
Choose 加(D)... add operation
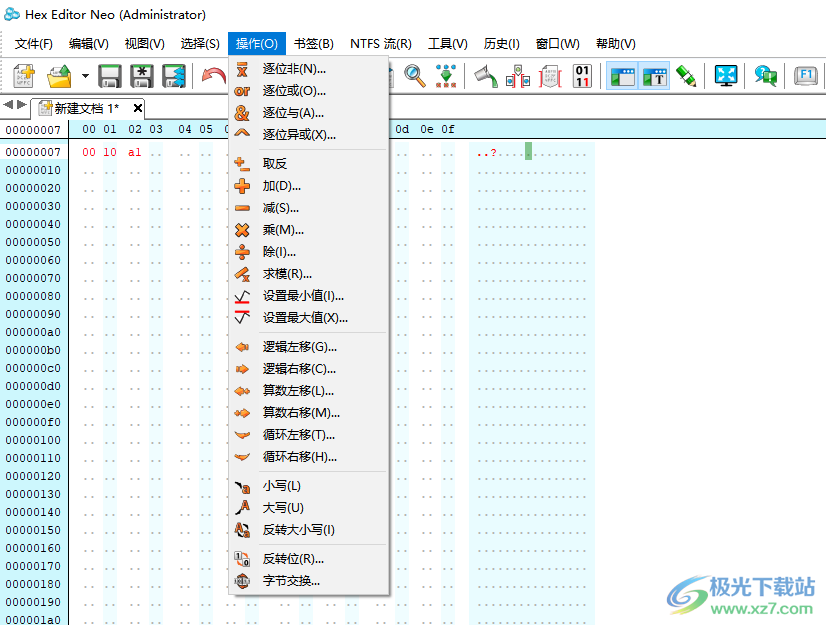pos(309,186)
